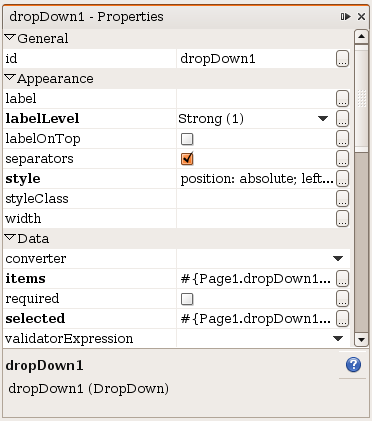Image resolution: width=372 pixels, height=421 pixels.
Task: Click the dropDown1 (DropDown) description text
Action: coord(89,389)
